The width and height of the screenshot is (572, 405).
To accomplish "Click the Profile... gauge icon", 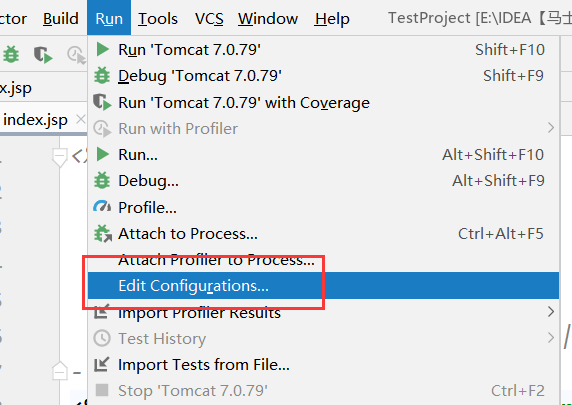I will 102,207.
